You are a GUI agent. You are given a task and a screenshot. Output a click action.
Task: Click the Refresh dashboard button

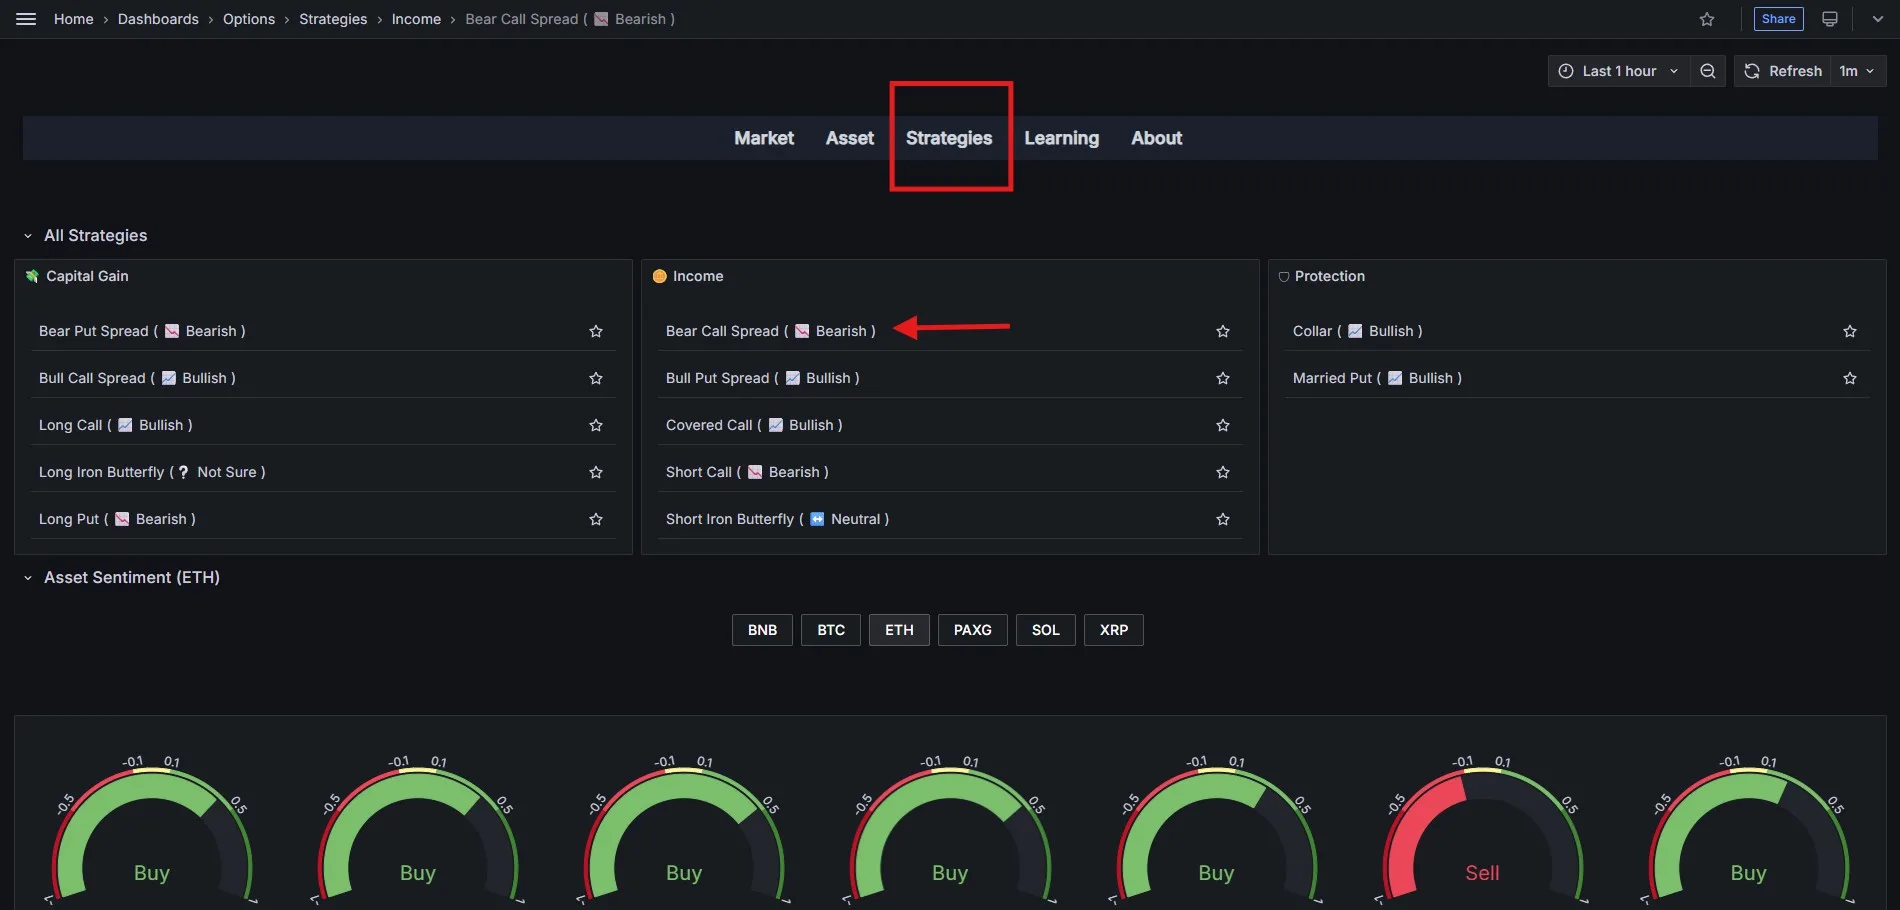tap(1783, 71)
